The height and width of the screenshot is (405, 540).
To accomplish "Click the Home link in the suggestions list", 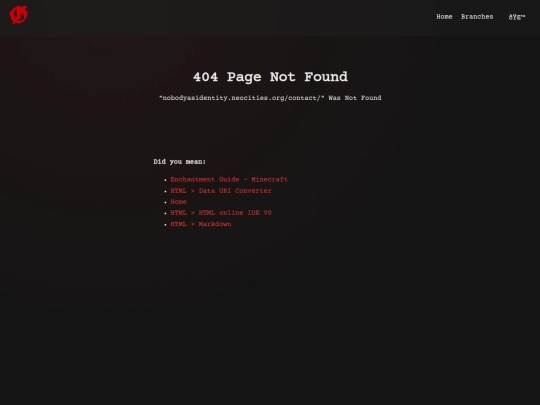I will (x=178, y=202).
